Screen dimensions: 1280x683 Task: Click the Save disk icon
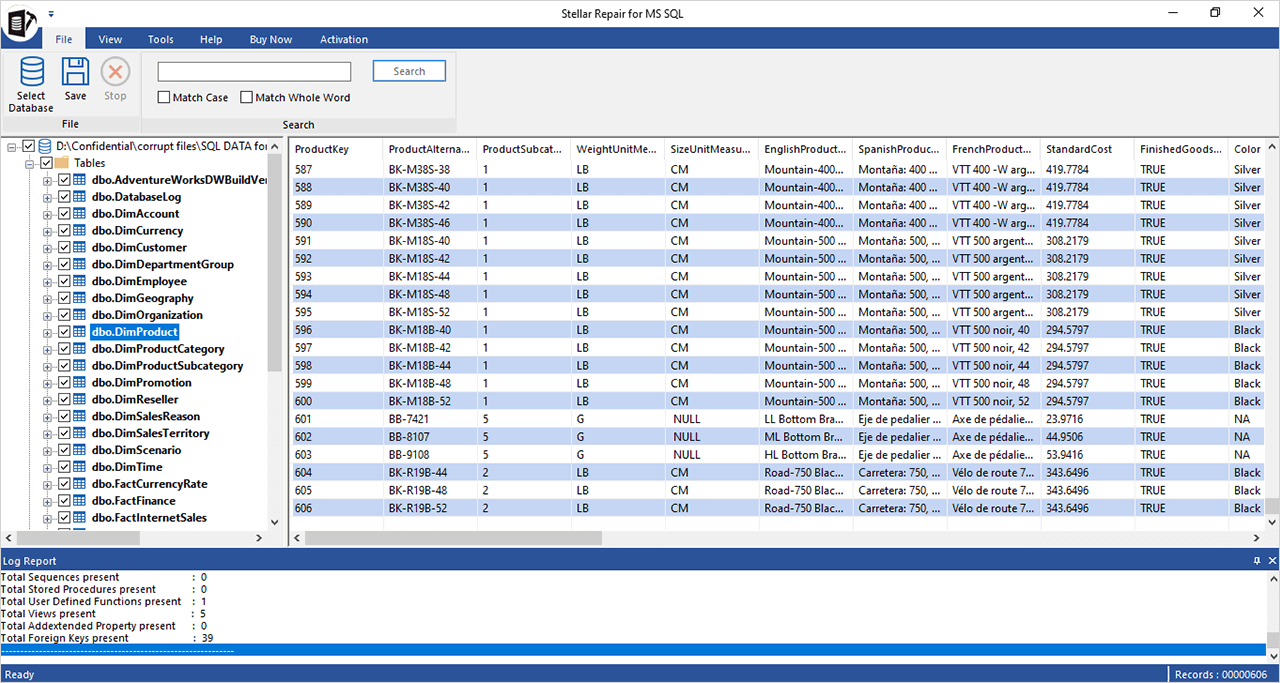pyautogui.click(x=75, y=73)
